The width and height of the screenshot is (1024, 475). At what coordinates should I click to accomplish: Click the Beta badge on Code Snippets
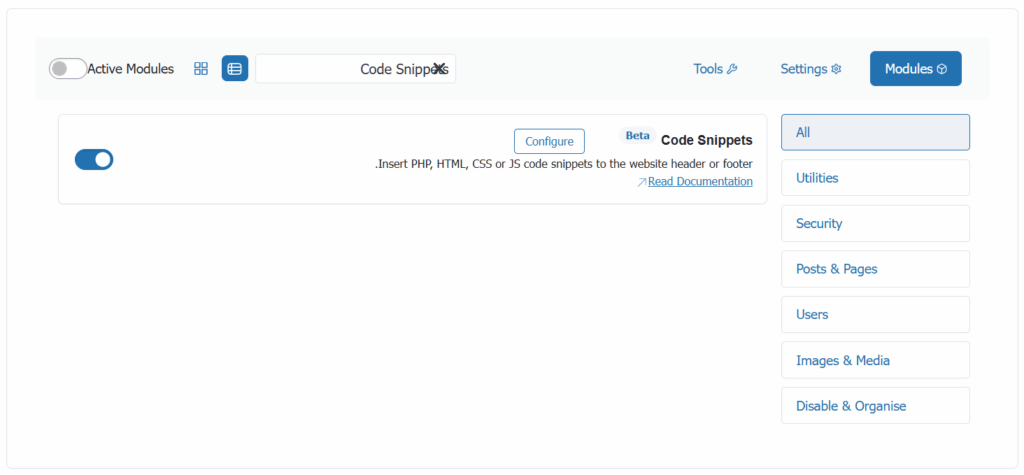pyautogui.click(x=637, y=136)
